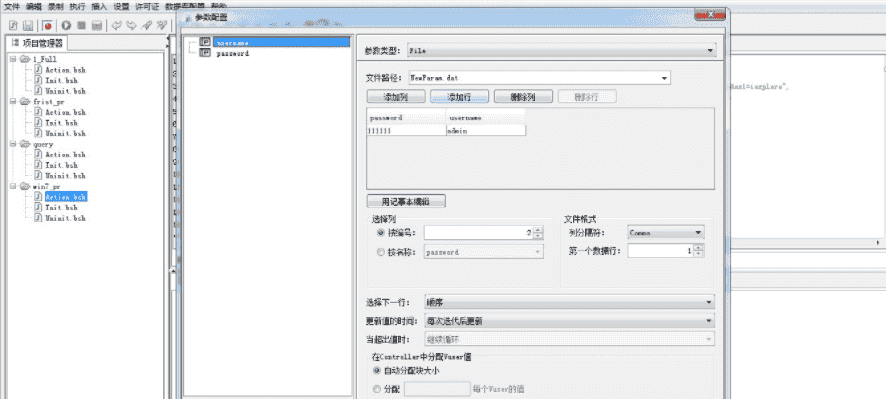Select the win7_pr project label
The width and height of the screenshot is (886, 399).
[46, 186]
